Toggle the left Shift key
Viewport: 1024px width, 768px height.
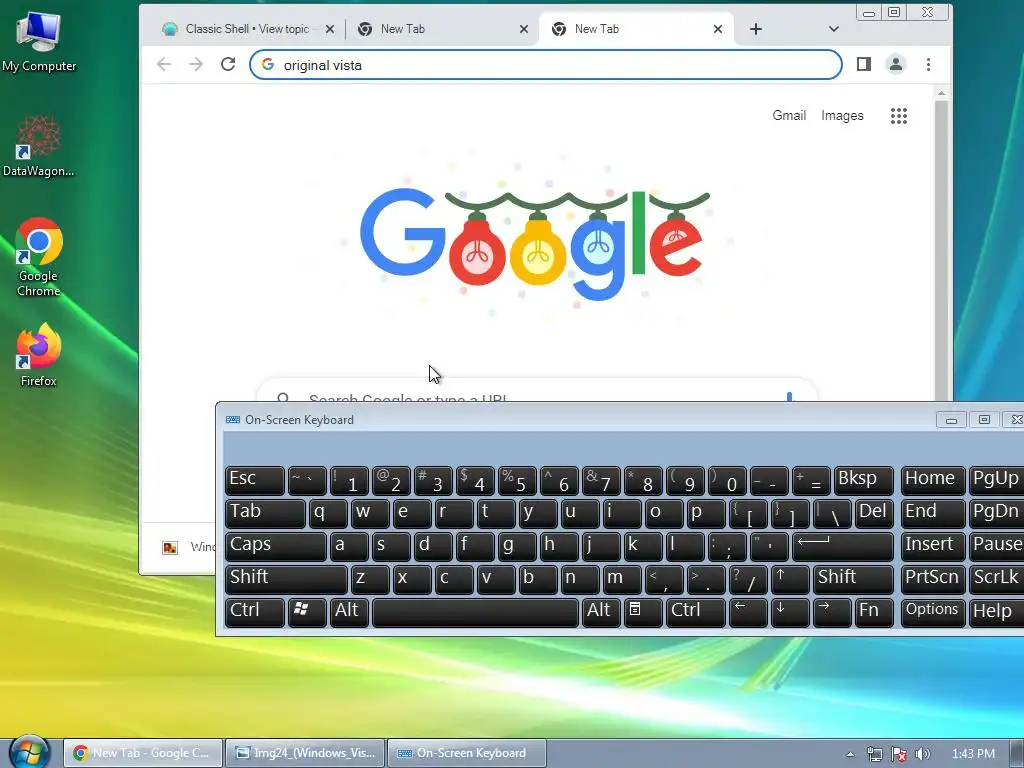(286, 579)
